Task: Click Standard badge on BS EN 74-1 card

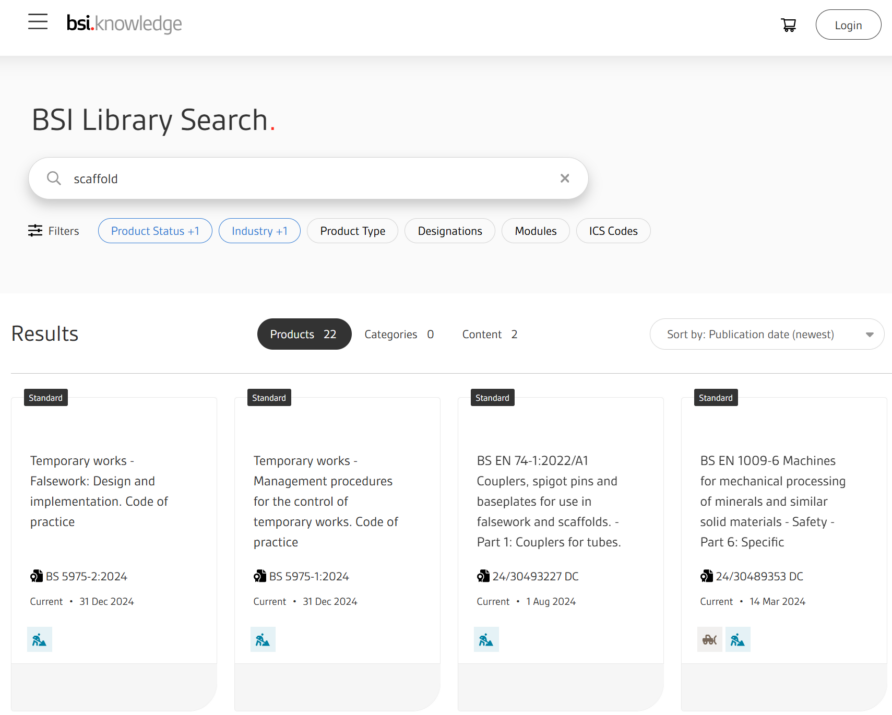Action: click(493, 398)
